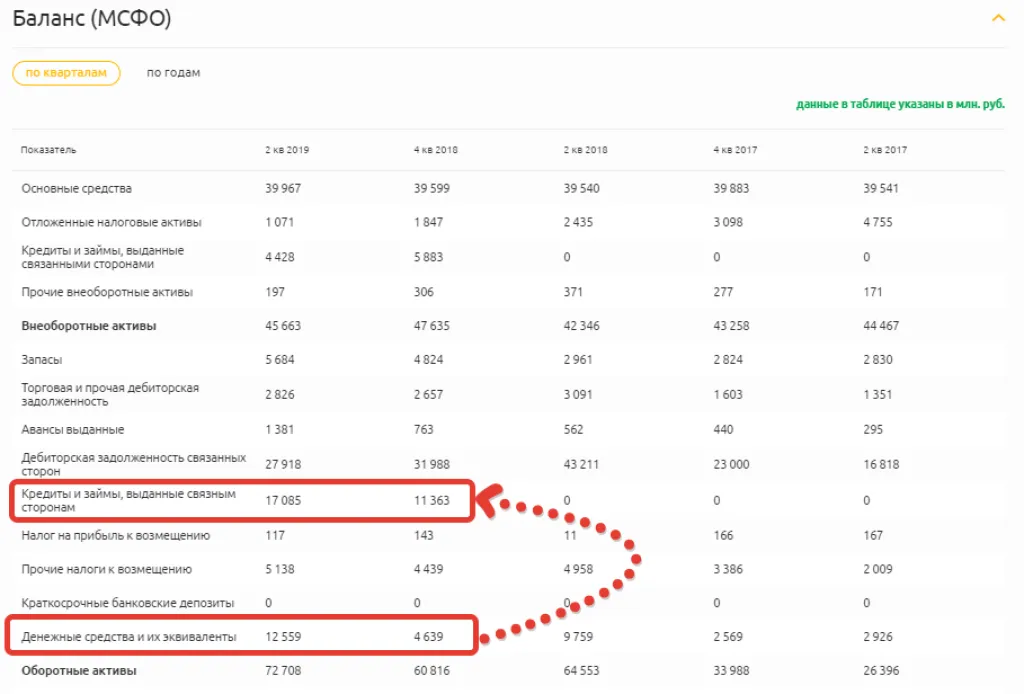Select the 'Основные средства' row label

76,189
